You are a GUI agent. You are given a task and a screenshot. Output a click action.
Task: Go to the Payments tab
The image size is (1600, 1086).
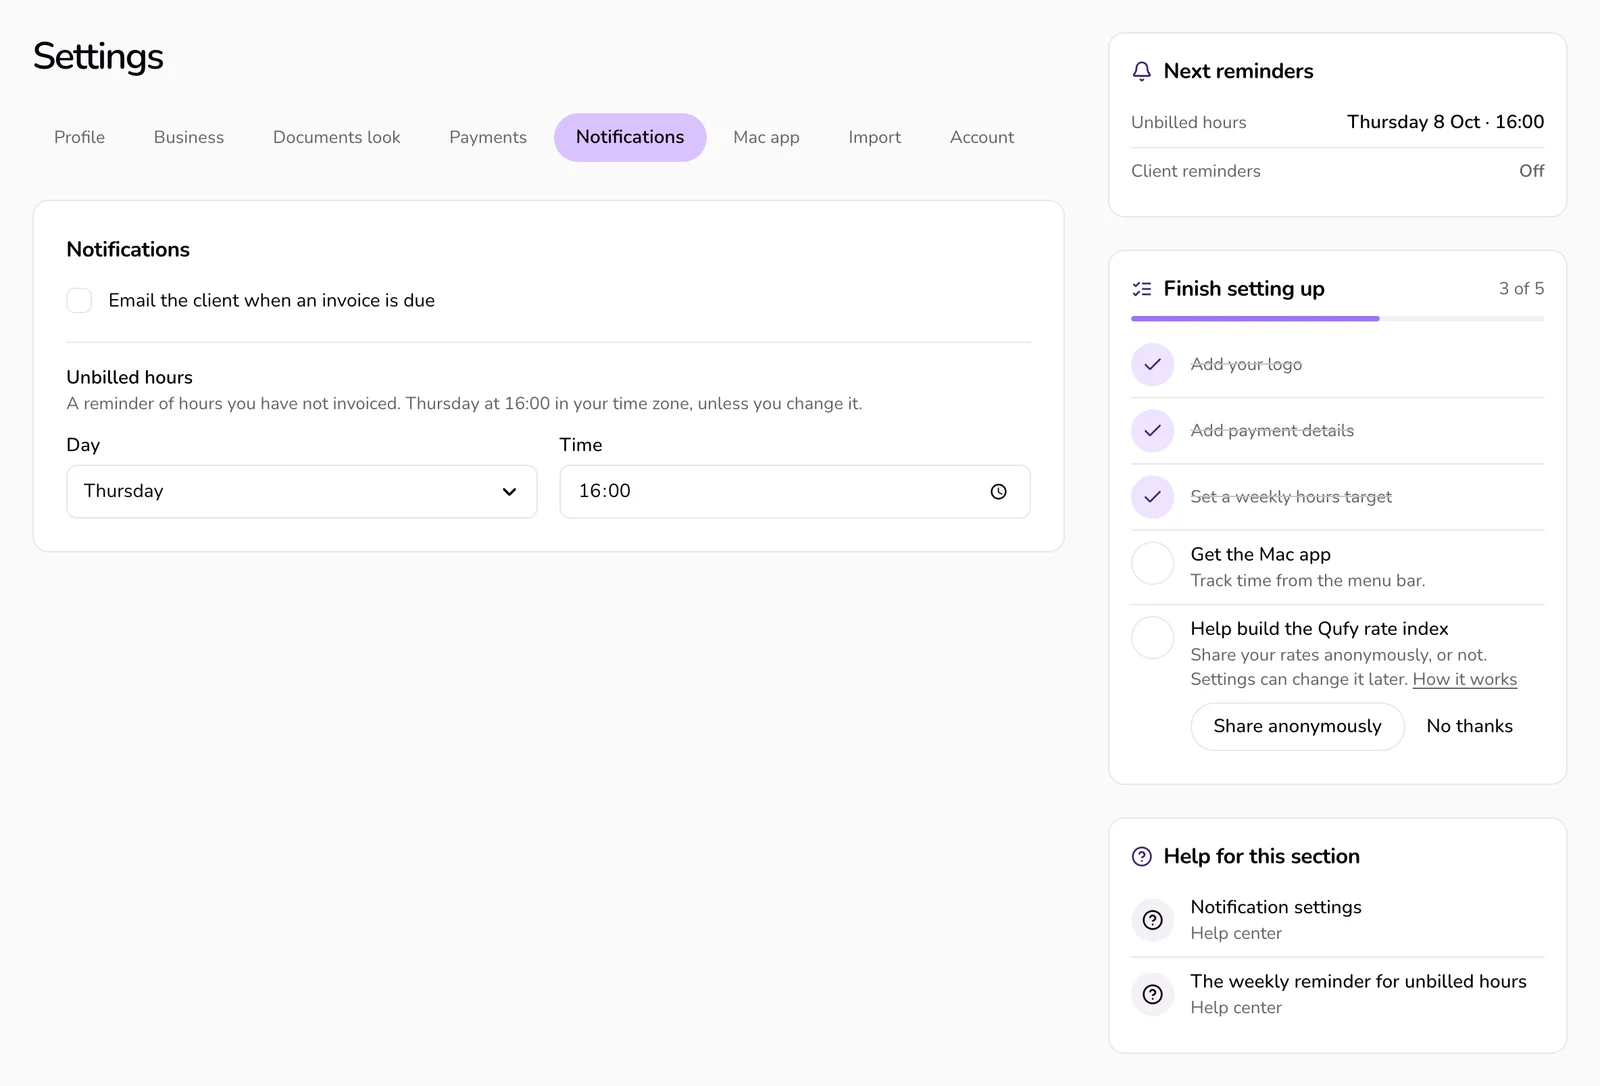point(488,137)
